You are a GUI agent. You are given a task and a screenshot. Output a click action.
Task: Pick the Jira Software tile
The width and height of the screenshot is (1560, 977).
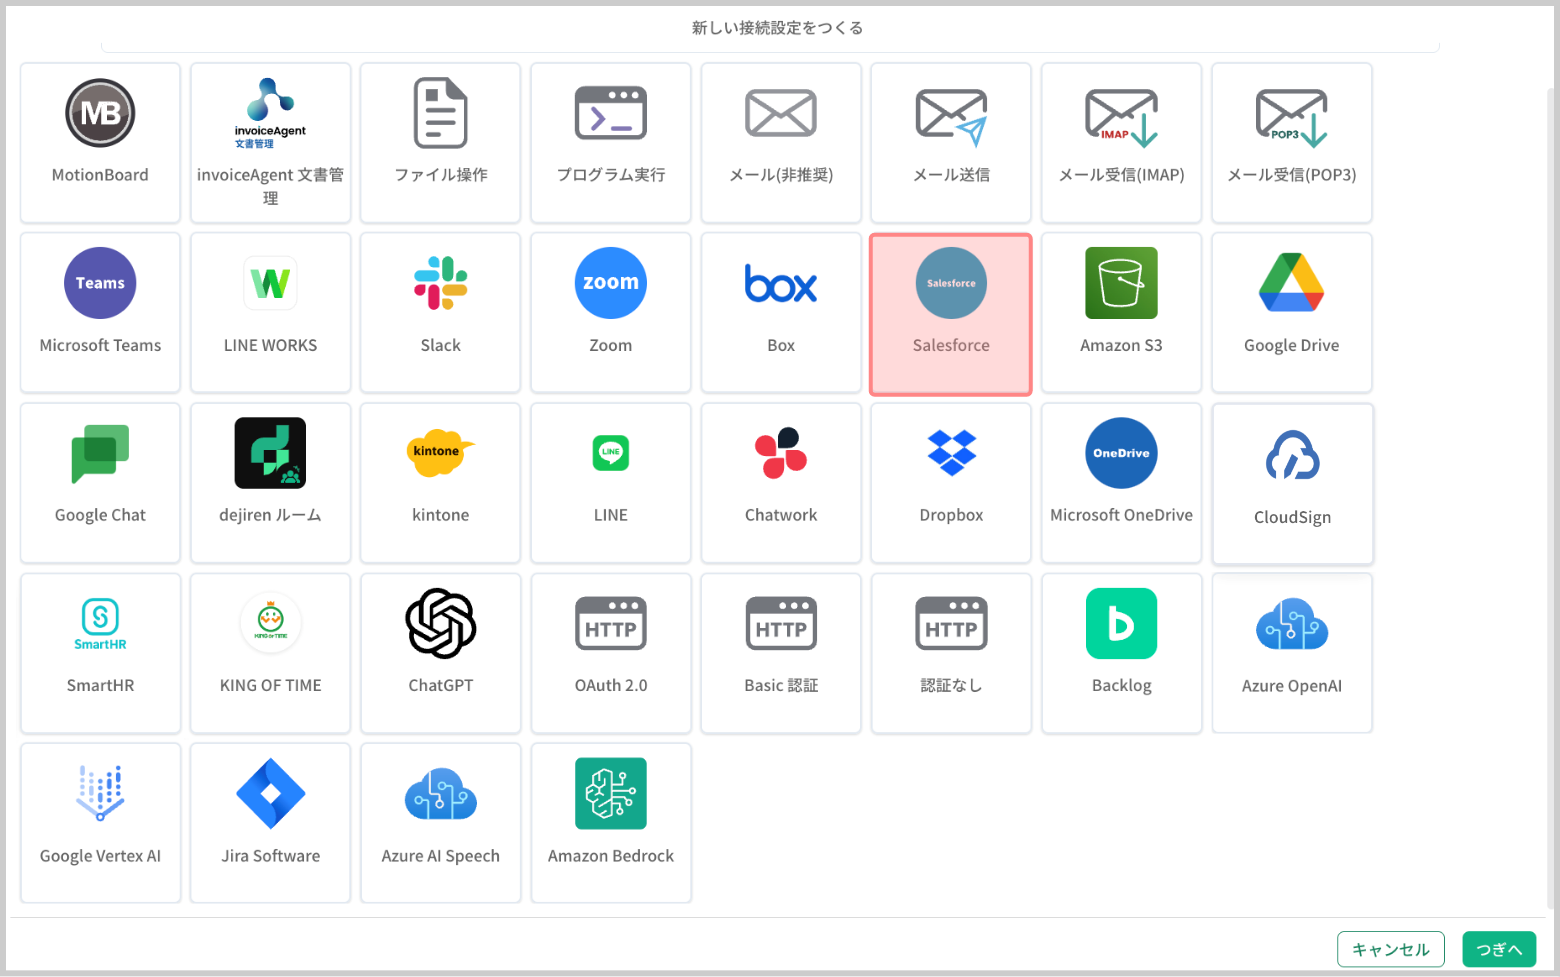[x=270, y=823]
